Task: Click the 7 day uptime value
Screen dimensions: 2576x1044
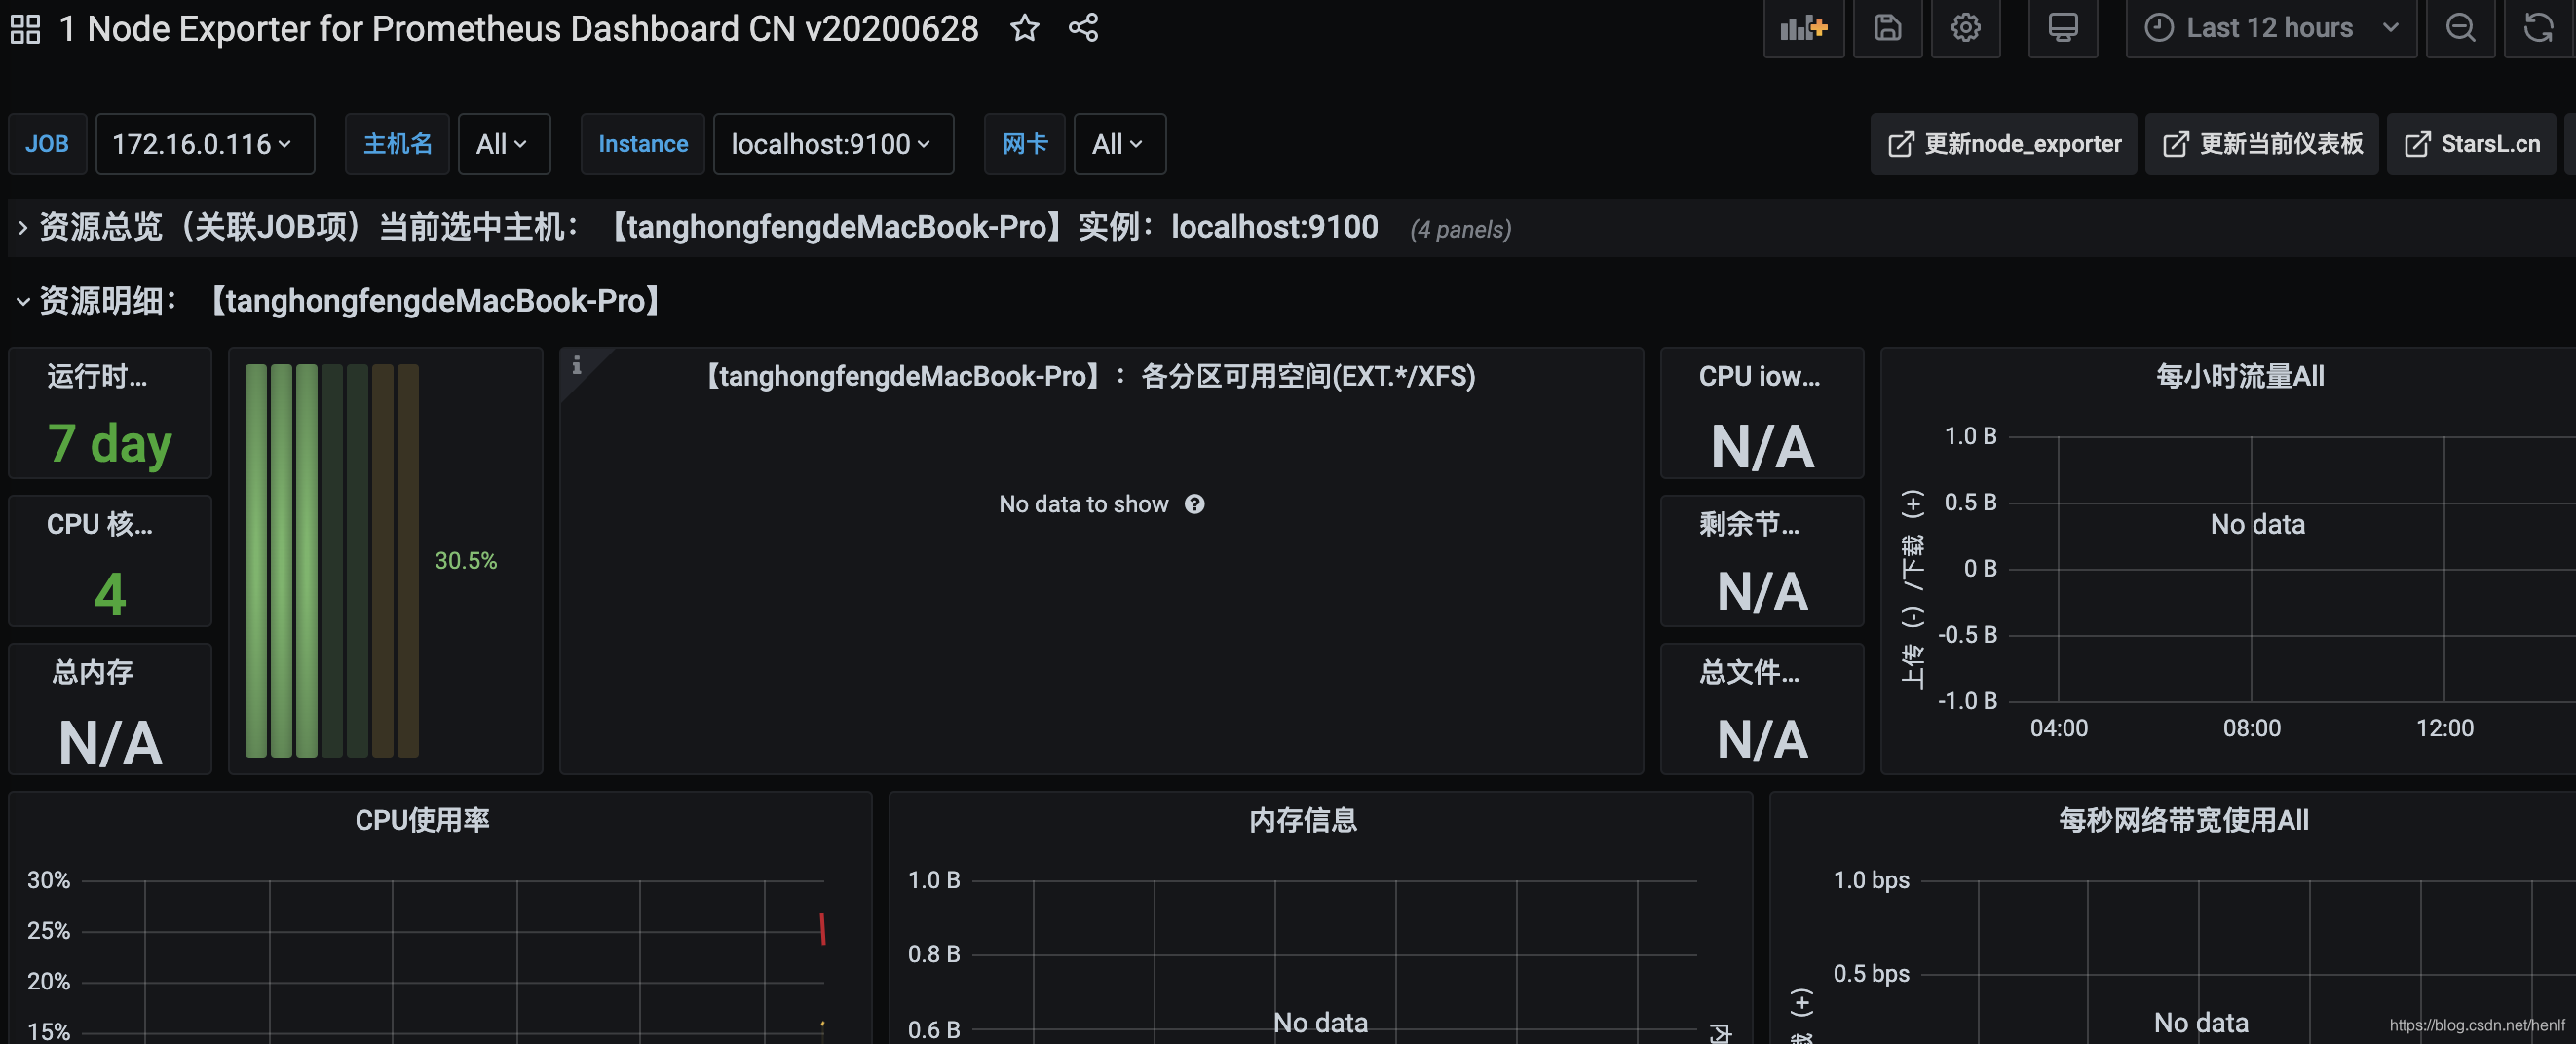Action: (x=110, y=444)
